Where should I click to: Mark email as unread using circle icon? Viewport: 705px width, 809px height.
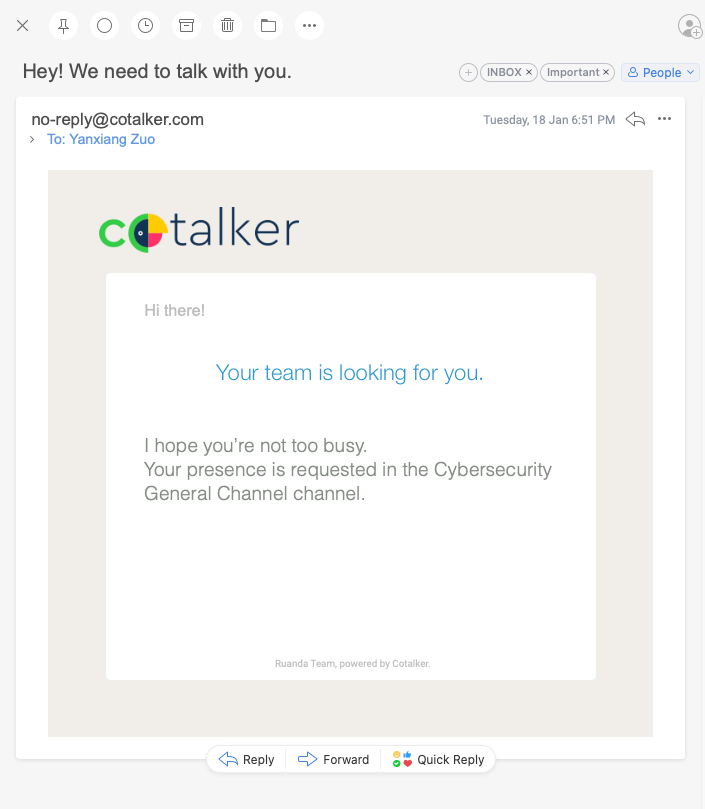pyautogui.click(x=104, y=25)
